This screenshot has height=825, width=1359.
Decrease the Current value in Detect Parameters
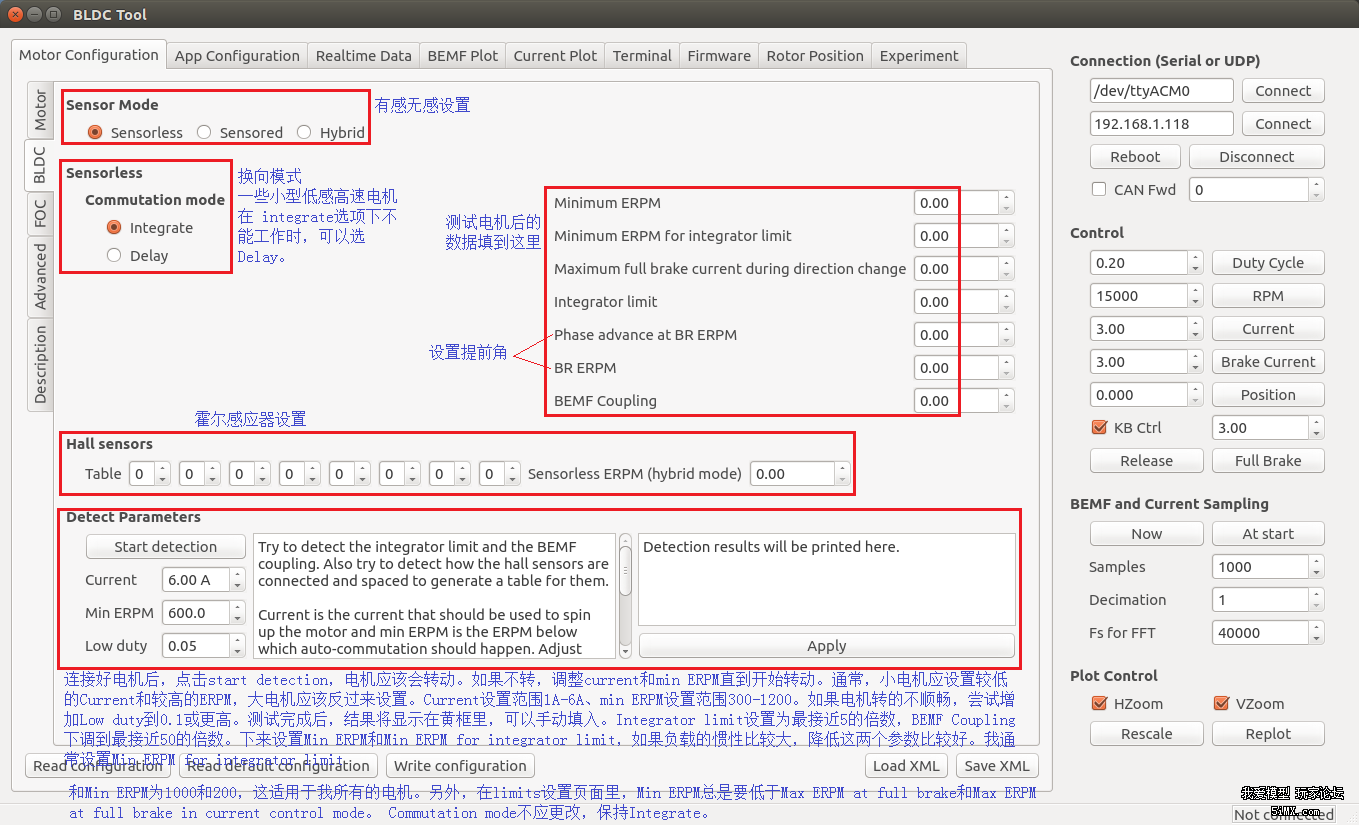pyautogui.click(x=237, y=583)
